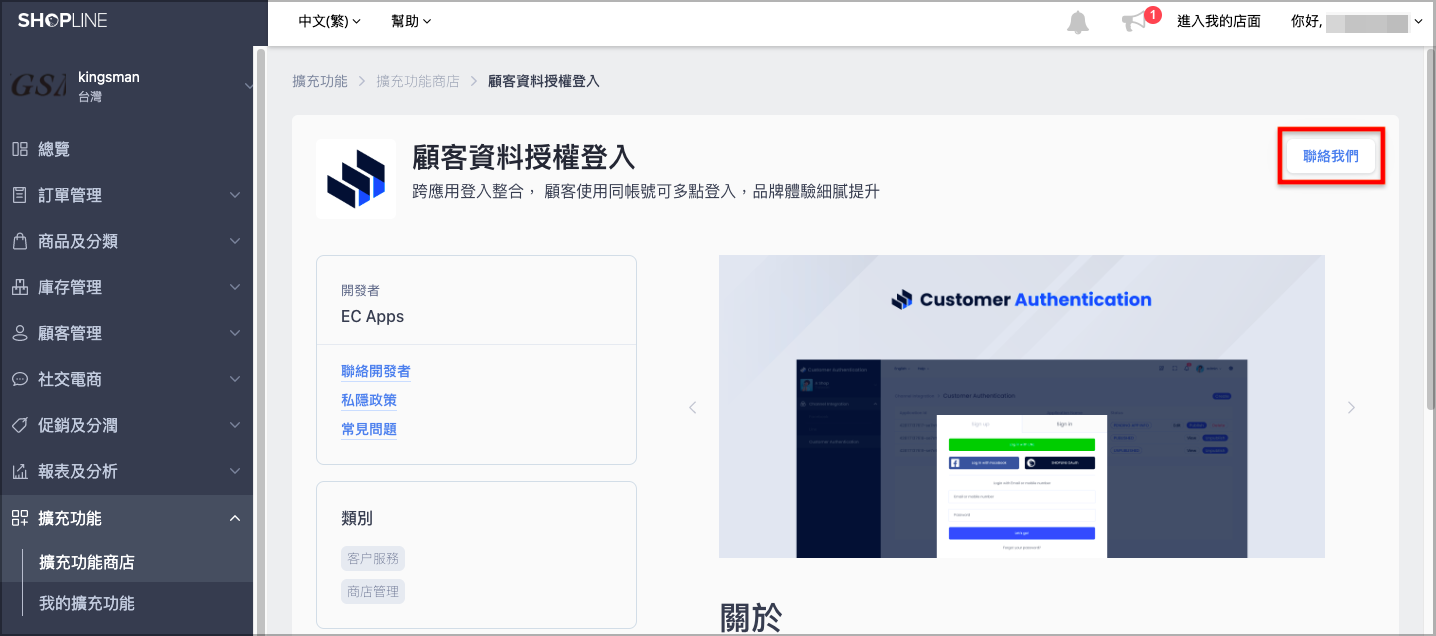This screenshot has height=636, width=1436.
Task: Expand the 庫存管理 sidebar section
Action: coord(126,287)
